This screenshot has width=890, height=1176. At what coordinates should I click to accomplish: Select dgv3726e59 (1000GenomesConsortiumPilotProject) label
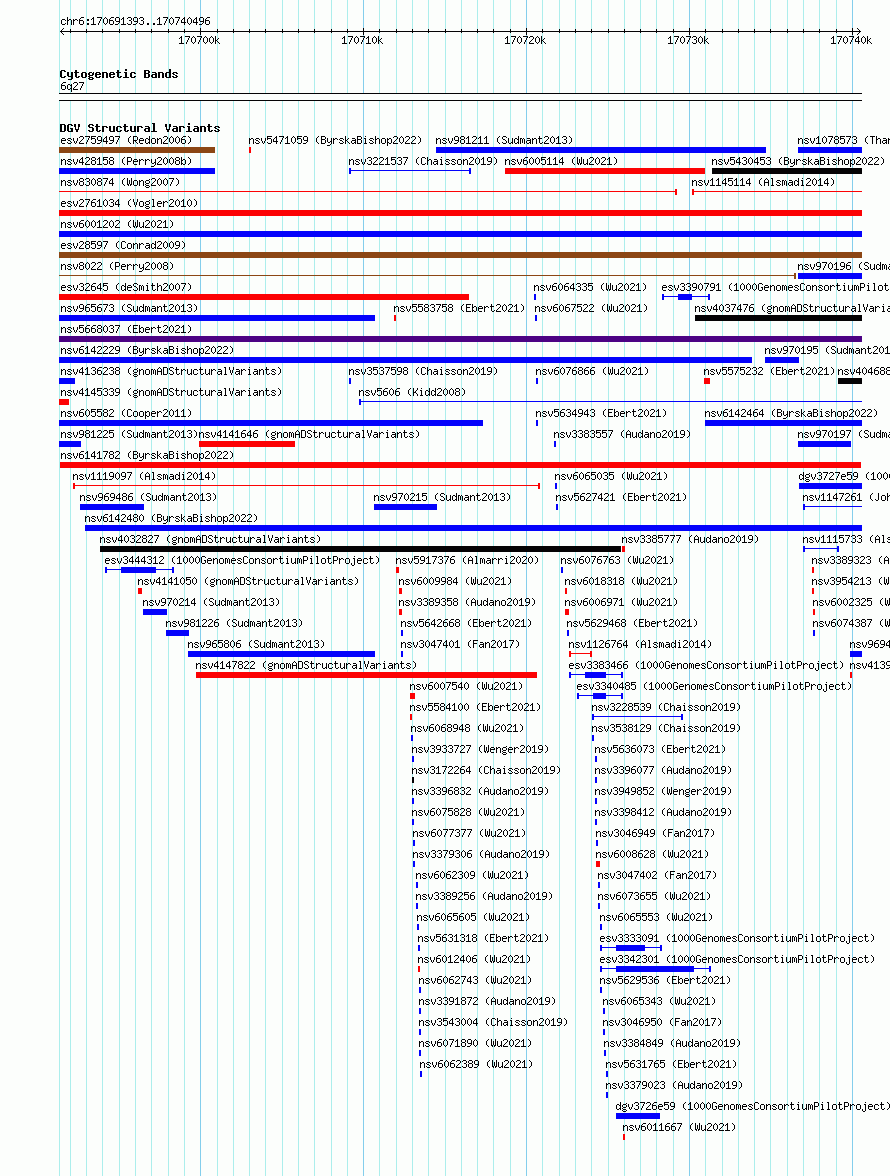tap(752, 1106)
